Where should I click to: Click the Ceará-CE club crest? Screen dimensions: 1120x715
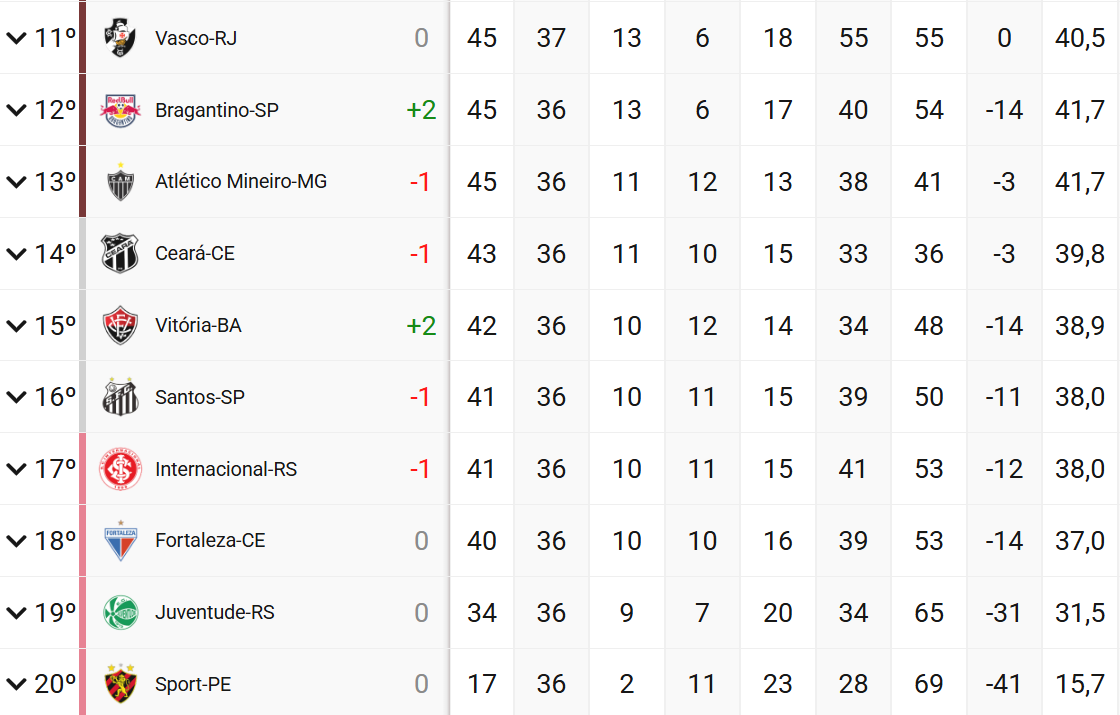point(120,254)
